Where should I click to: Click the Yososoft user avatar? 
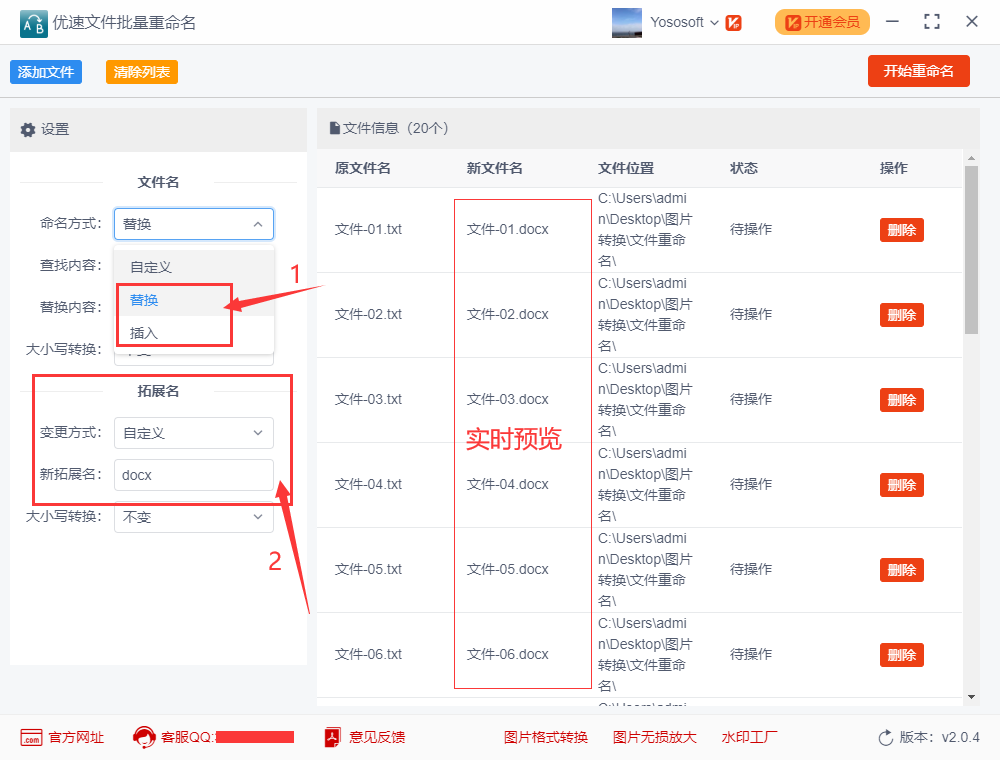pos(627,22)
